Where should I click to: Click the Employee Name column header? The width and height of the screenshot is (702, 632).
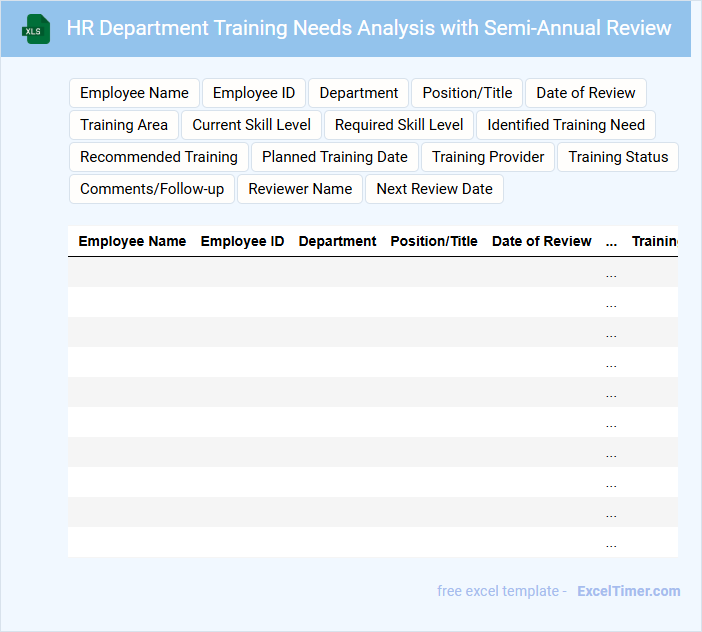point(132,241)
